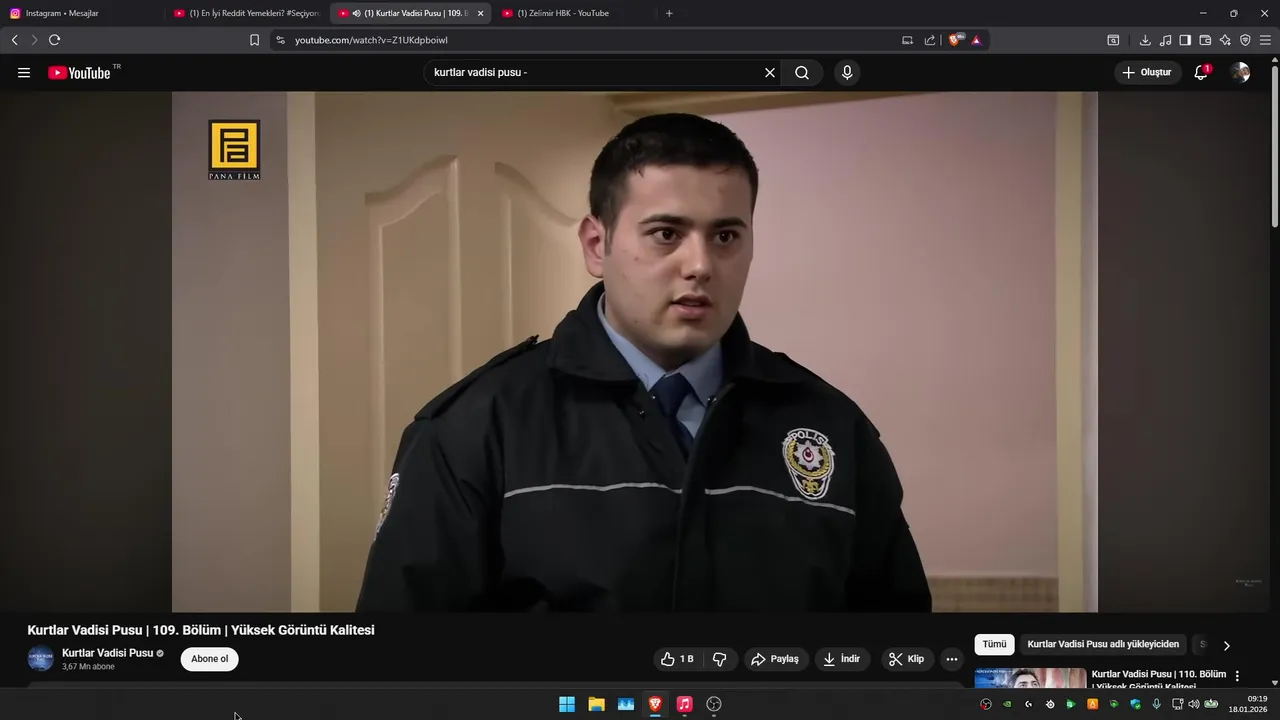This screenshot has height=720, width=1280.
Task: Open the tab search icon in toolbar
Action: [1113, 40]
